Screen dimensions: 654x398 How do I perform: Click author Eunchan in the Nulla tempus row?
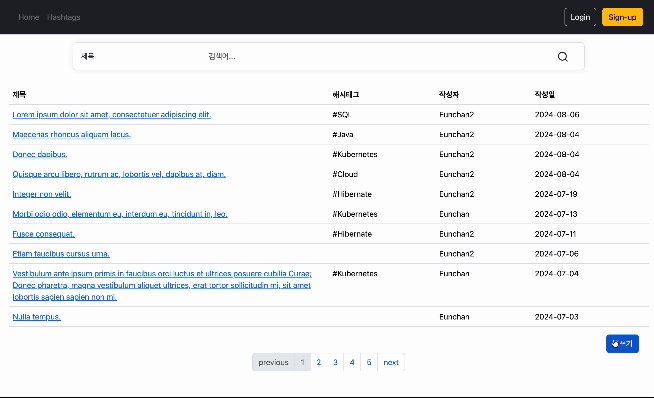click(454, 317)
